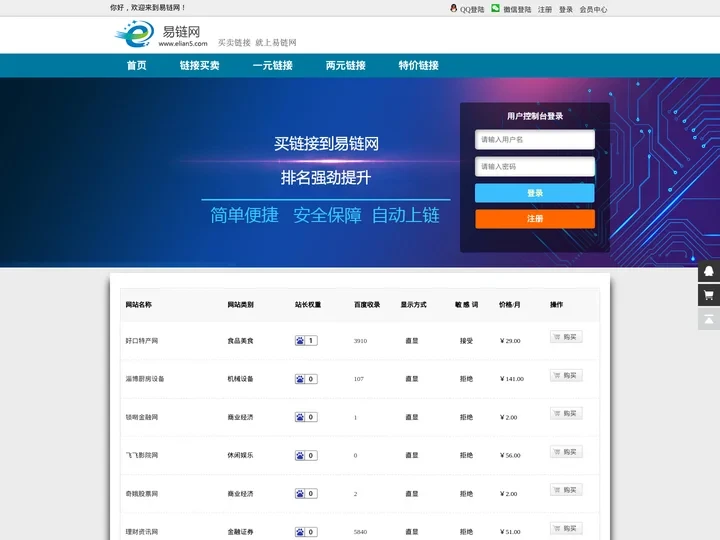Click 购买 button for 好口特产网

[x=566, y=337]
